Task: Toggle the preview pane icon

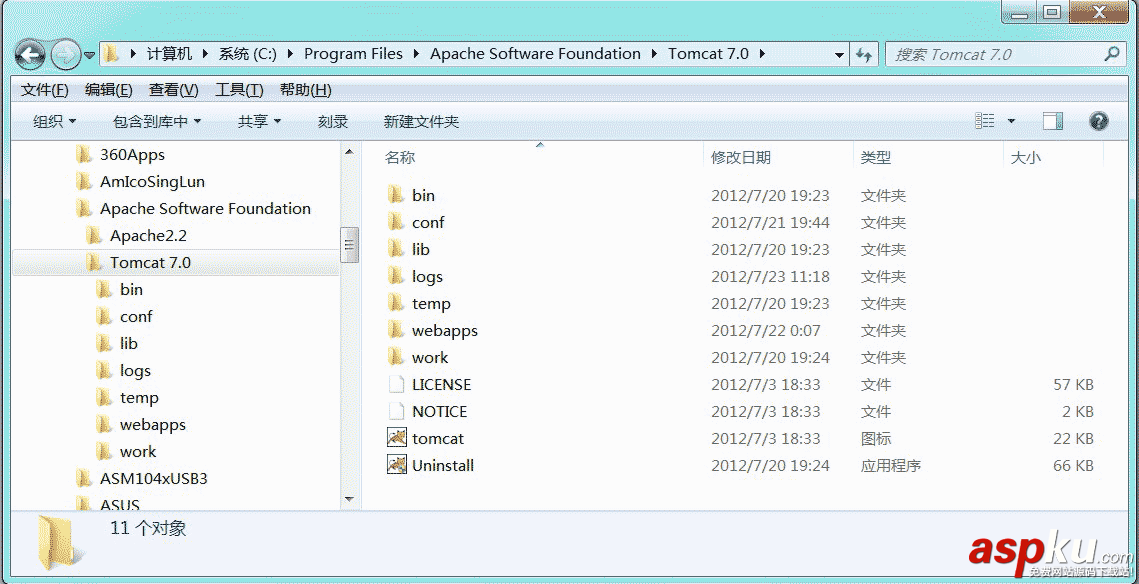Action: click(1053, 121)
